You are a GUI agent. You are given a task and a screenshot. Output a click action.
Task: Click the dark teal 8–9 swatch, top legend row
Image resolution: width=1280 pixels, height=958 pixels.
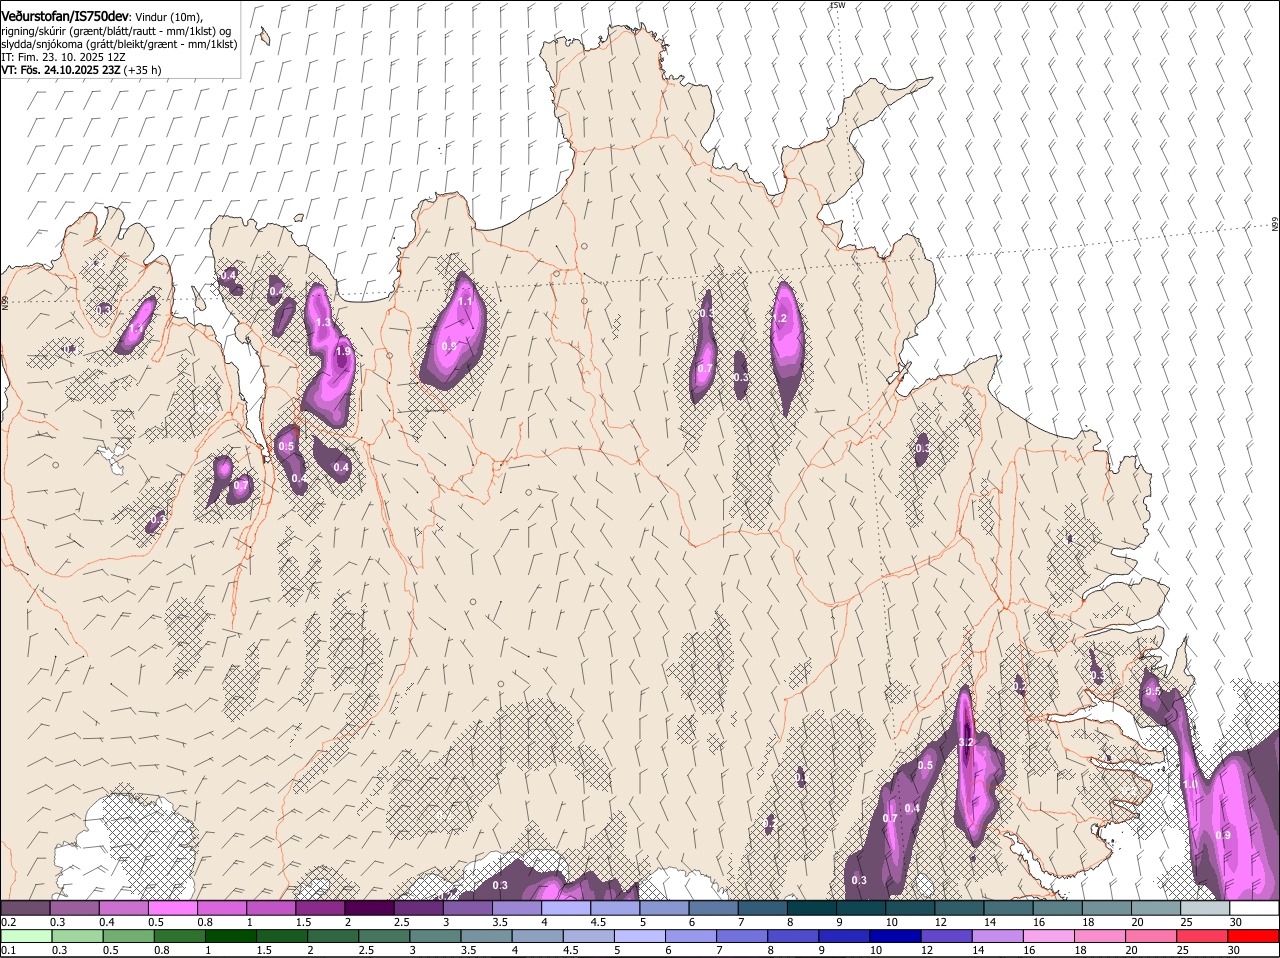coord(812,908)
